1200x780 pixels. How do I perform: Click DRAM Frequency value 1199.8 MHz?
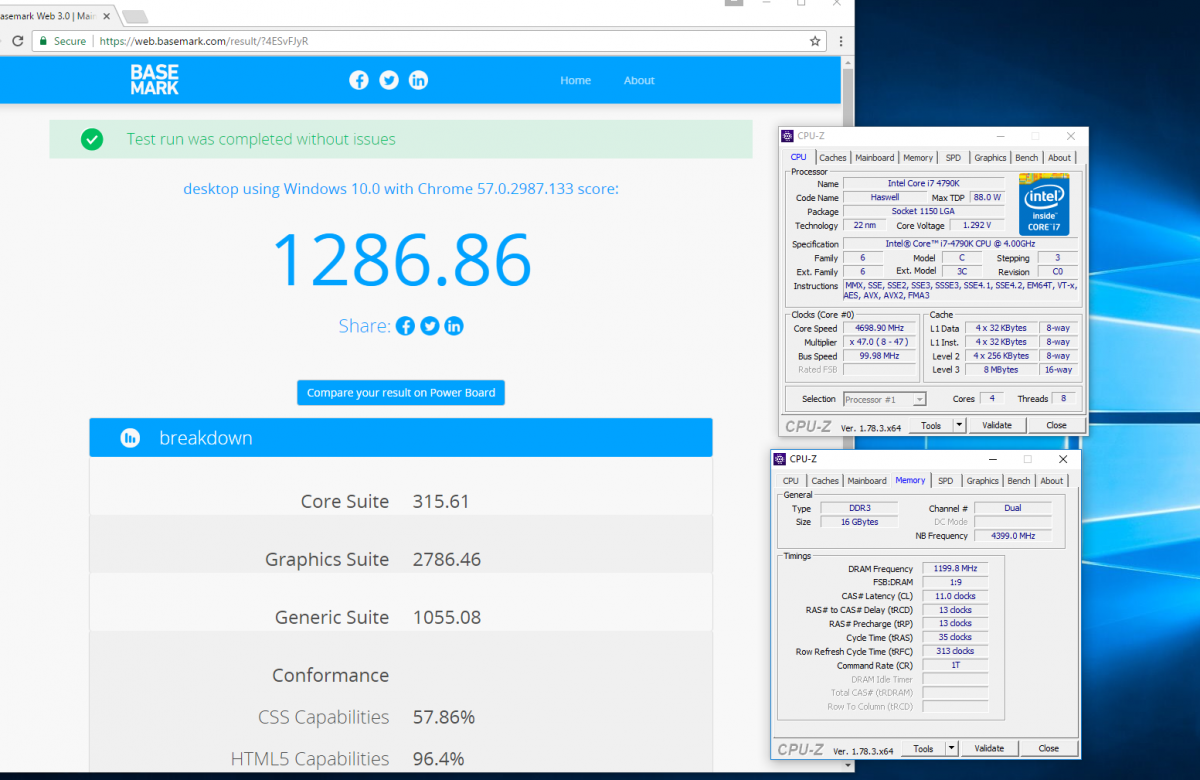coord(954,568)
